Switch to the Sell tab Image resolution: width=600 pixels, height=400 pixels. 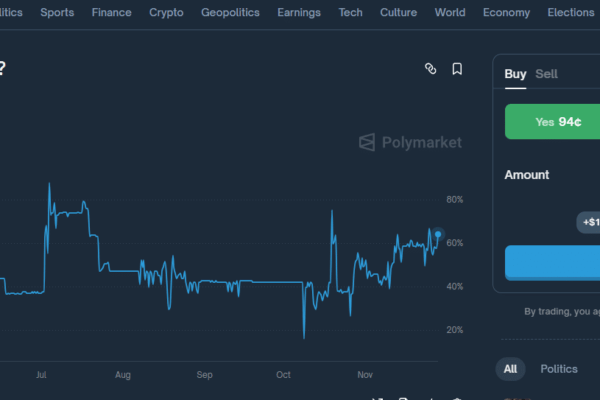click(546, 74)
